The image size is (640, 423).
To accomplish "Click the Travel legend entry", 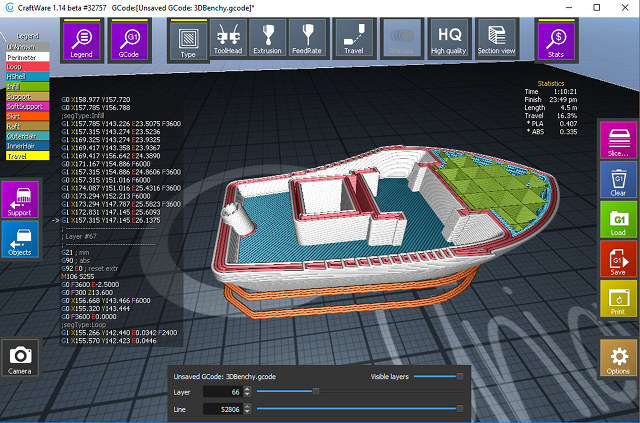I will pyautogui.click(x=28, y=156).
